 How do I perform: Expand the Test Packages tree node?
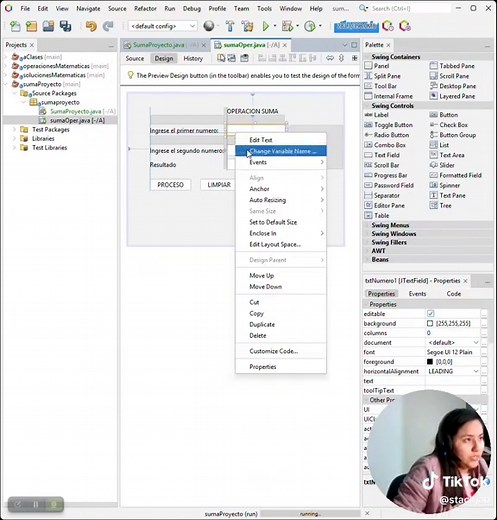(x=14, y=129)
